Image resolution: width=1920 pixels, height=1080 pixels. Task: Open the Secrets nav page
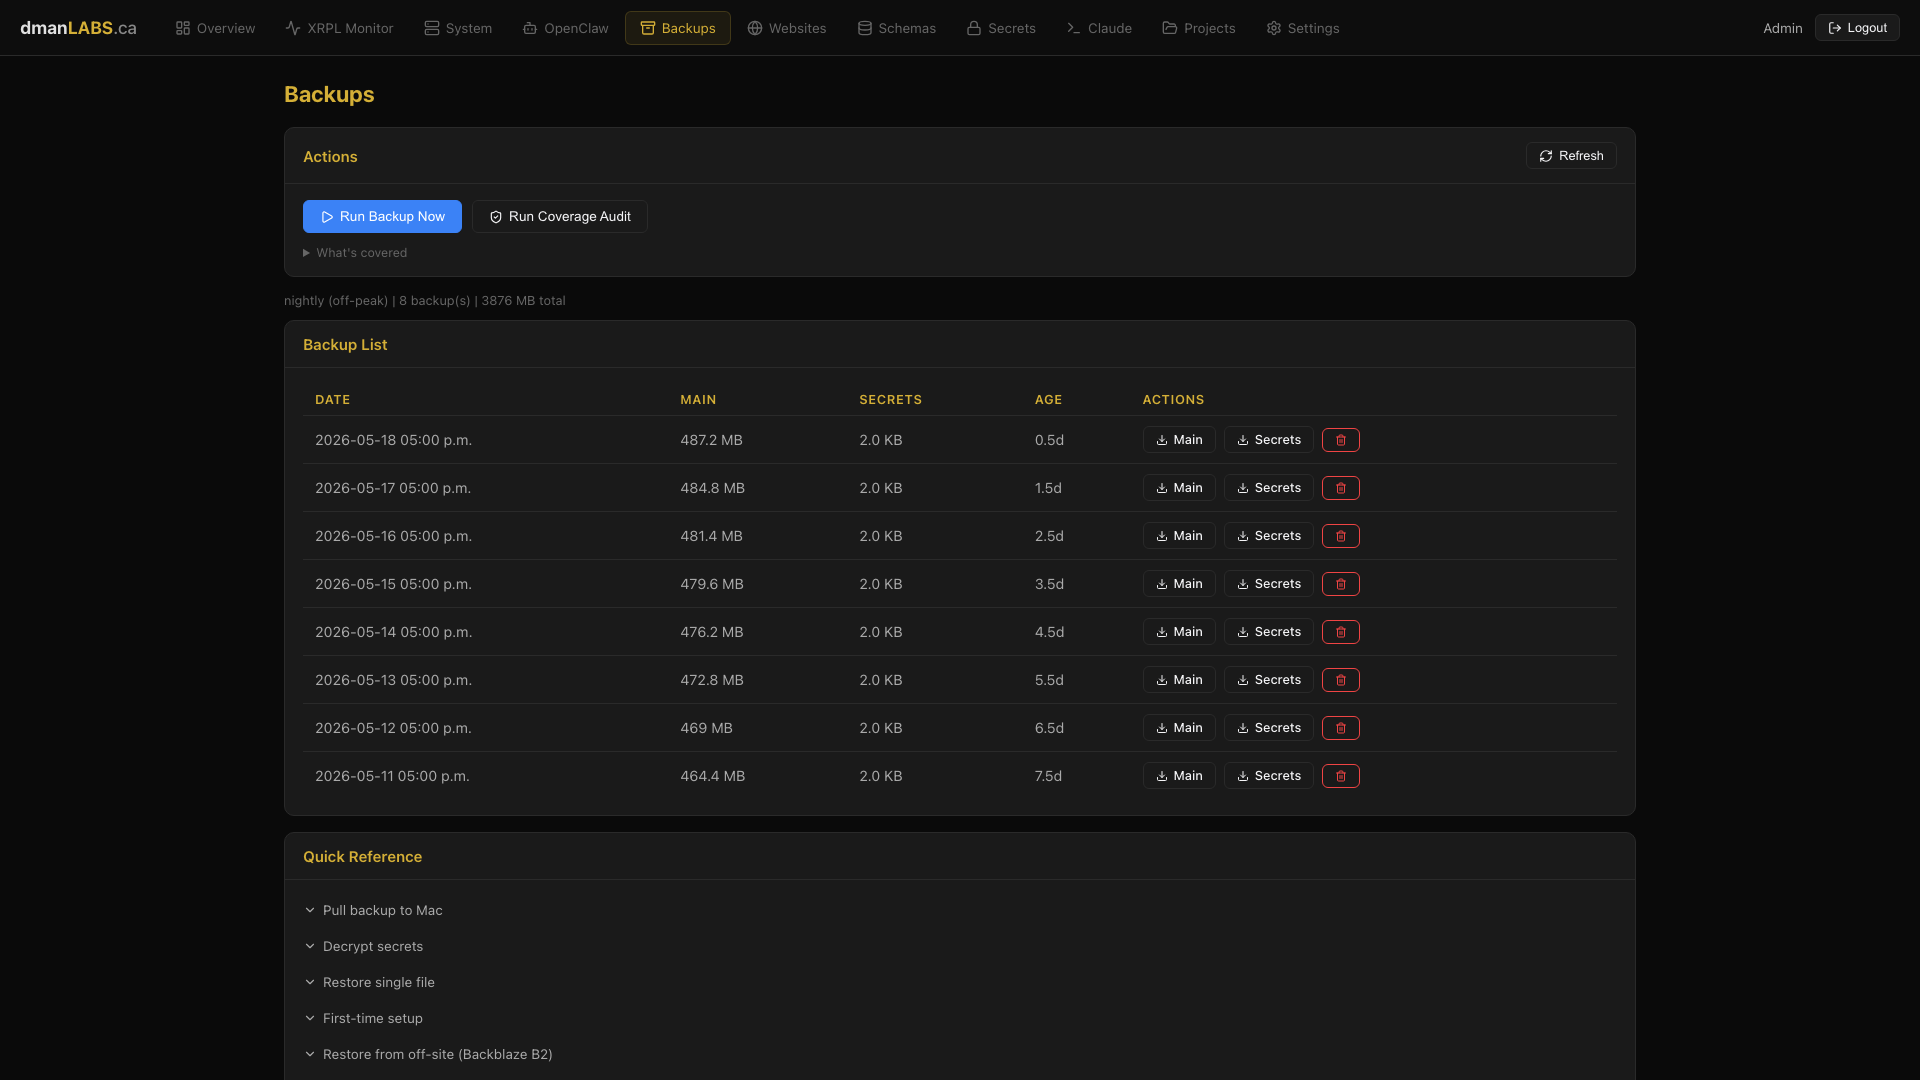click(1001, 28)
